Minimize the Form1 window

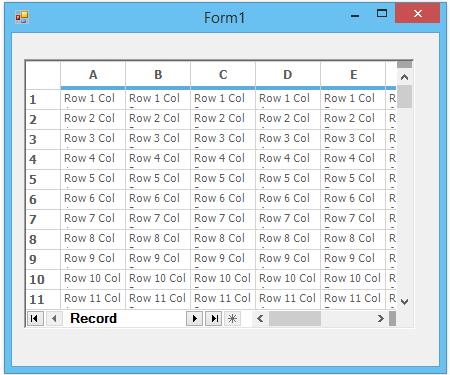click(x=355, y=15)
